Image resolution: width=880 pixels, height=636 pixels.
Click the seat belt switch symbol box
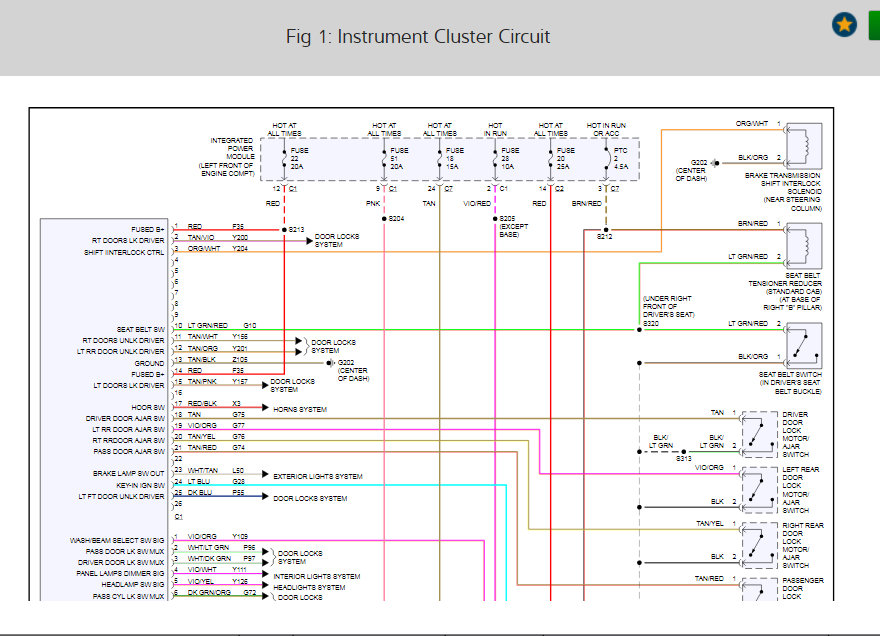point(804,346)
